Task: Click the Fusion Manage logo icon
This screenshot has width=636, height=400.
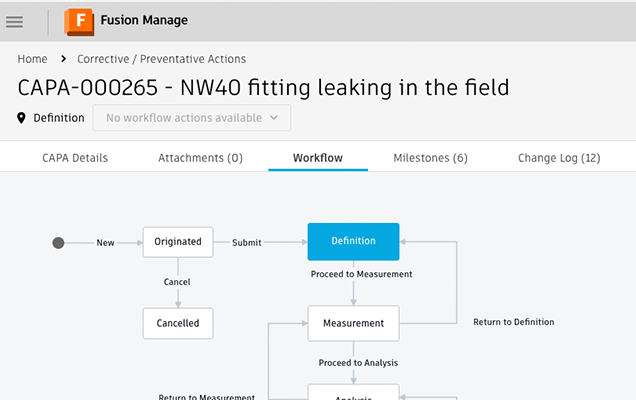Action: tap(77, 21)
